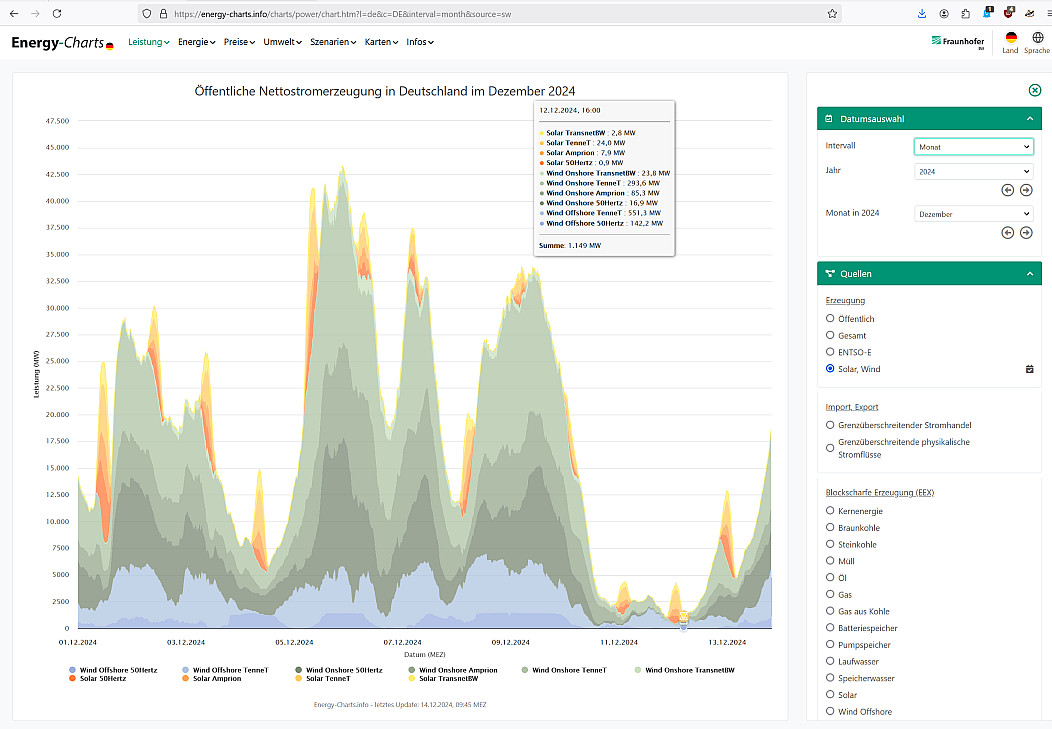Select the ENTSO-E source option
The width and height of the screenshot is (1052, 729).
tap(830, 352)
